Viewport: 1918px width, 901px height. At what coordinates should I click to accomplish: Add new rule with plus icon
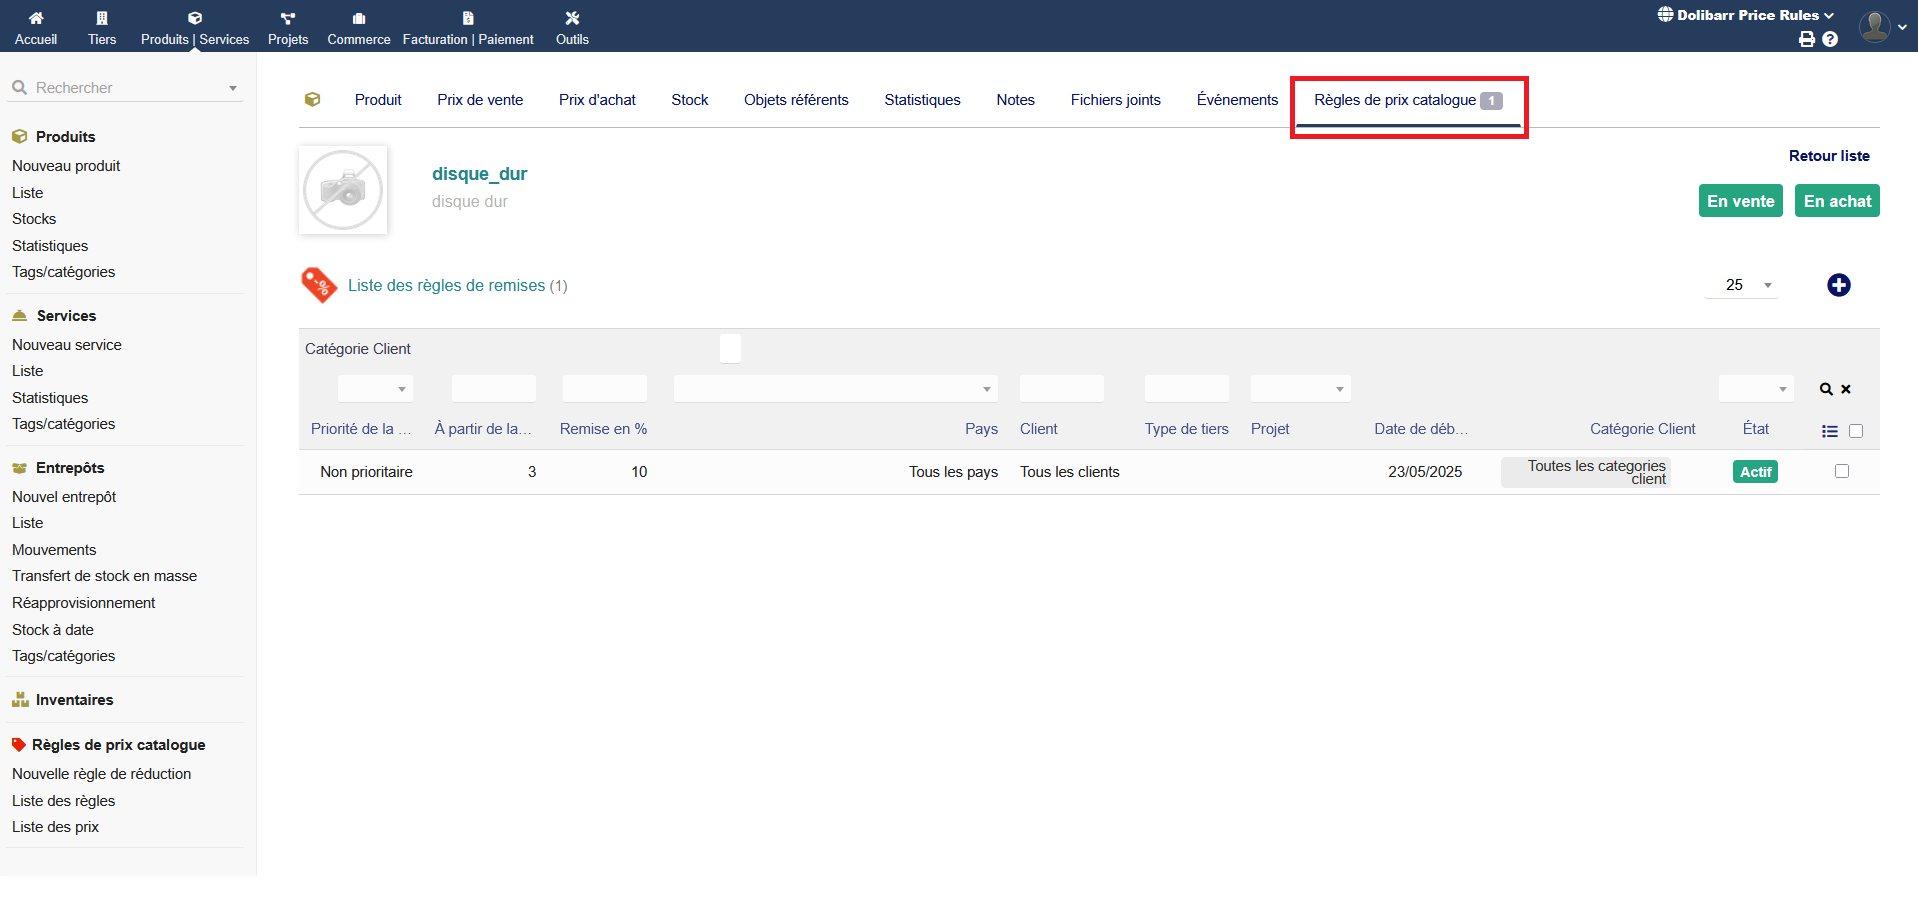pyautogui.click(x=1838, y=285)
